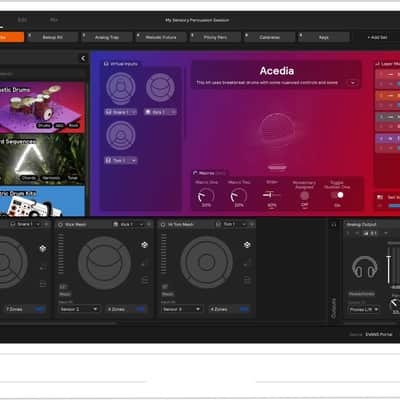Toggle the Momentary Assigned button showing Off
The width and height of the screenshot is (400, 400).
click(x=304, y=196)
